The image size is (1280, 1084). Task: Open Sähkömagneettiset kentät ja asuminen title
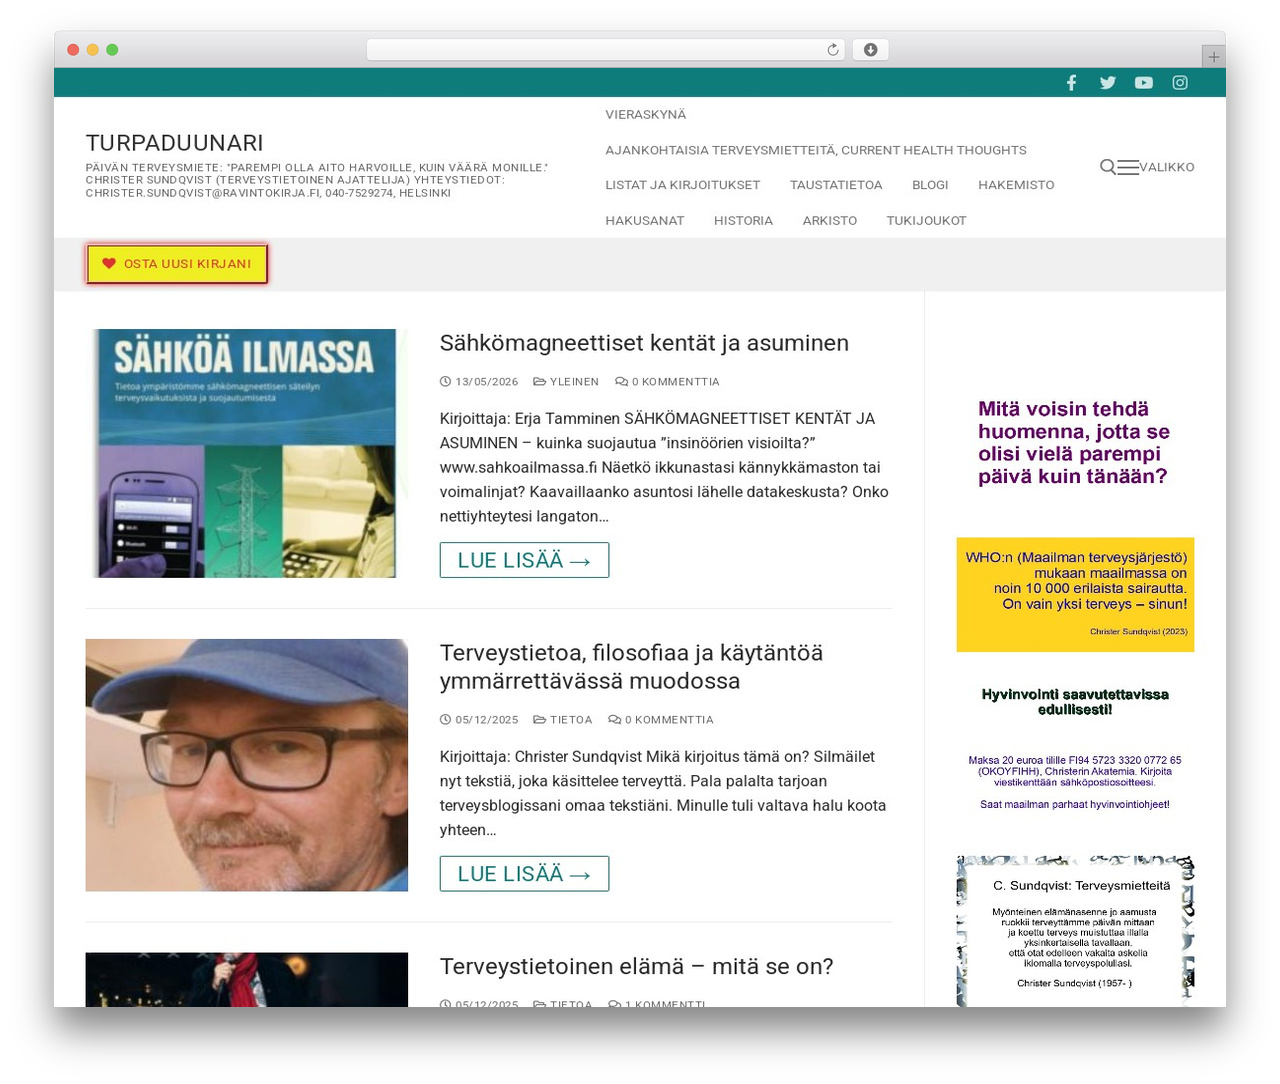644,343
